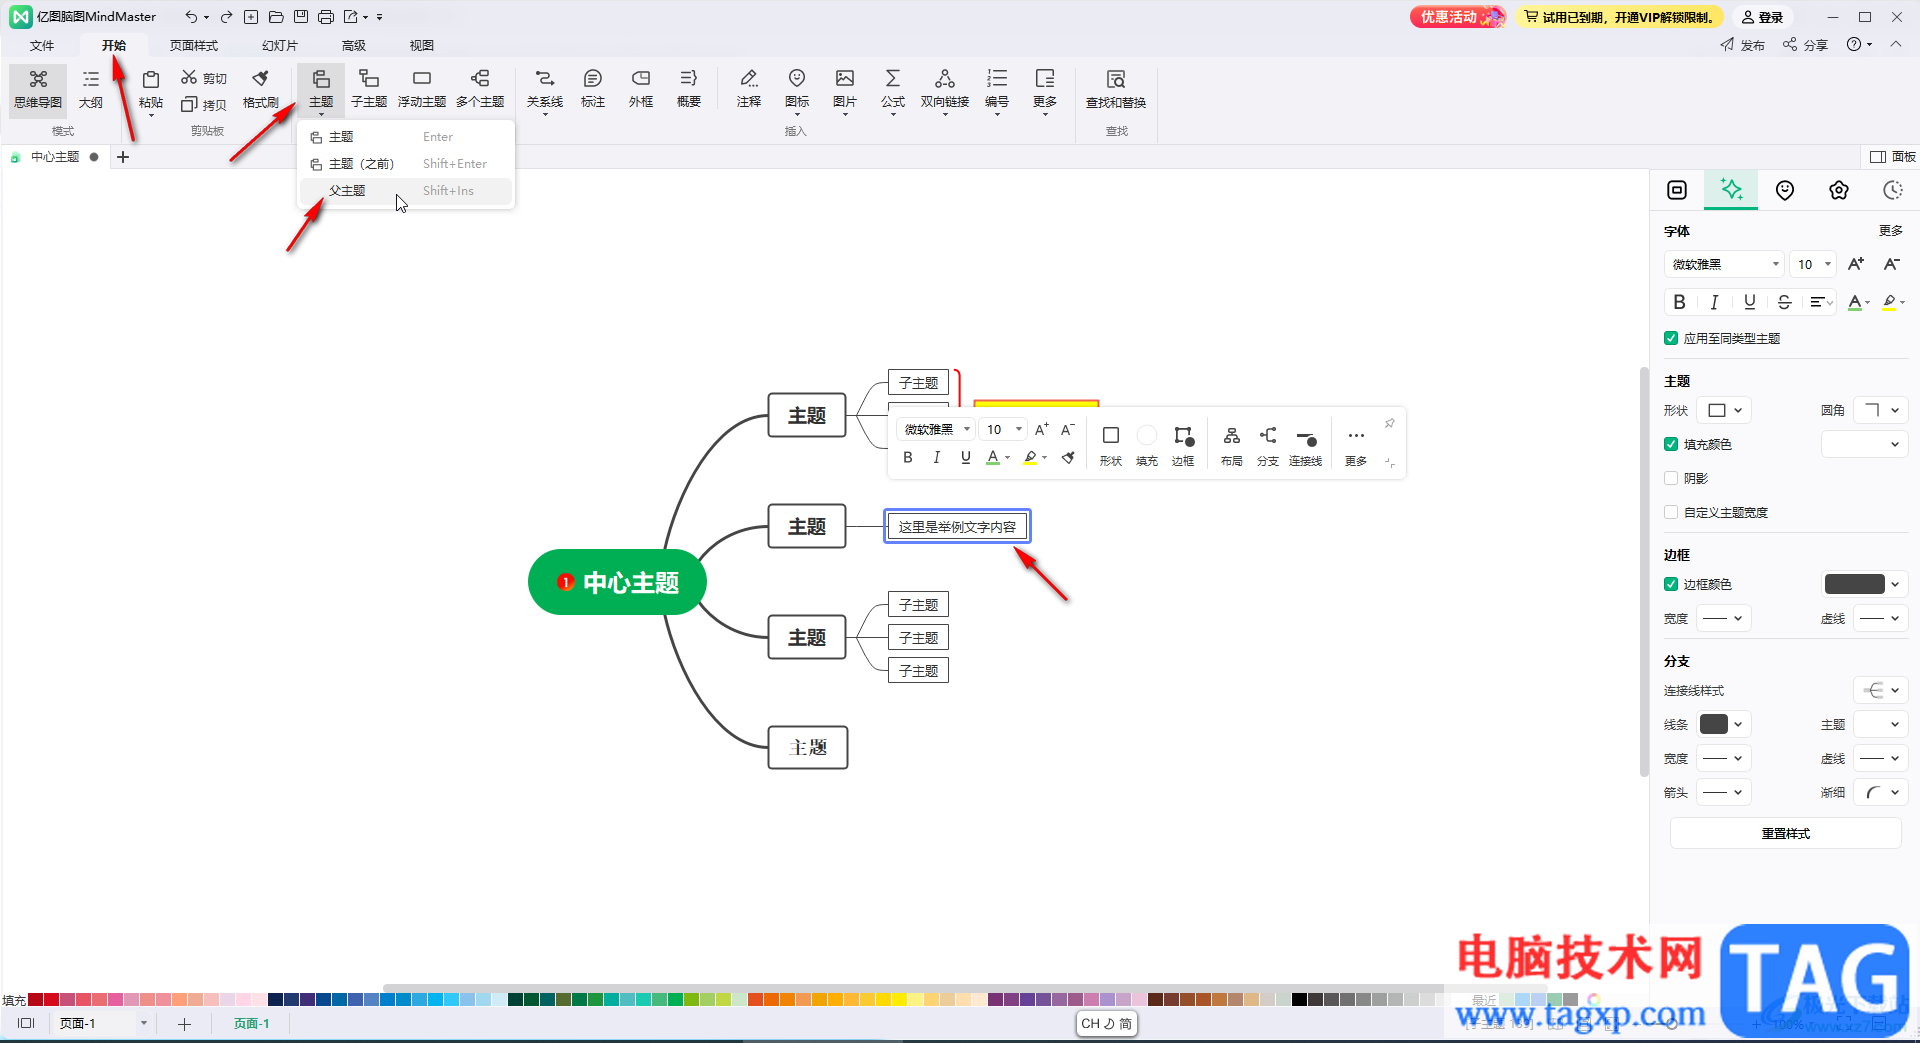This screenshot has width=1920, height=1043.
Task: Open the 微软雅黑 font dropdown in panel
Action: click(x=1725, y=264)
